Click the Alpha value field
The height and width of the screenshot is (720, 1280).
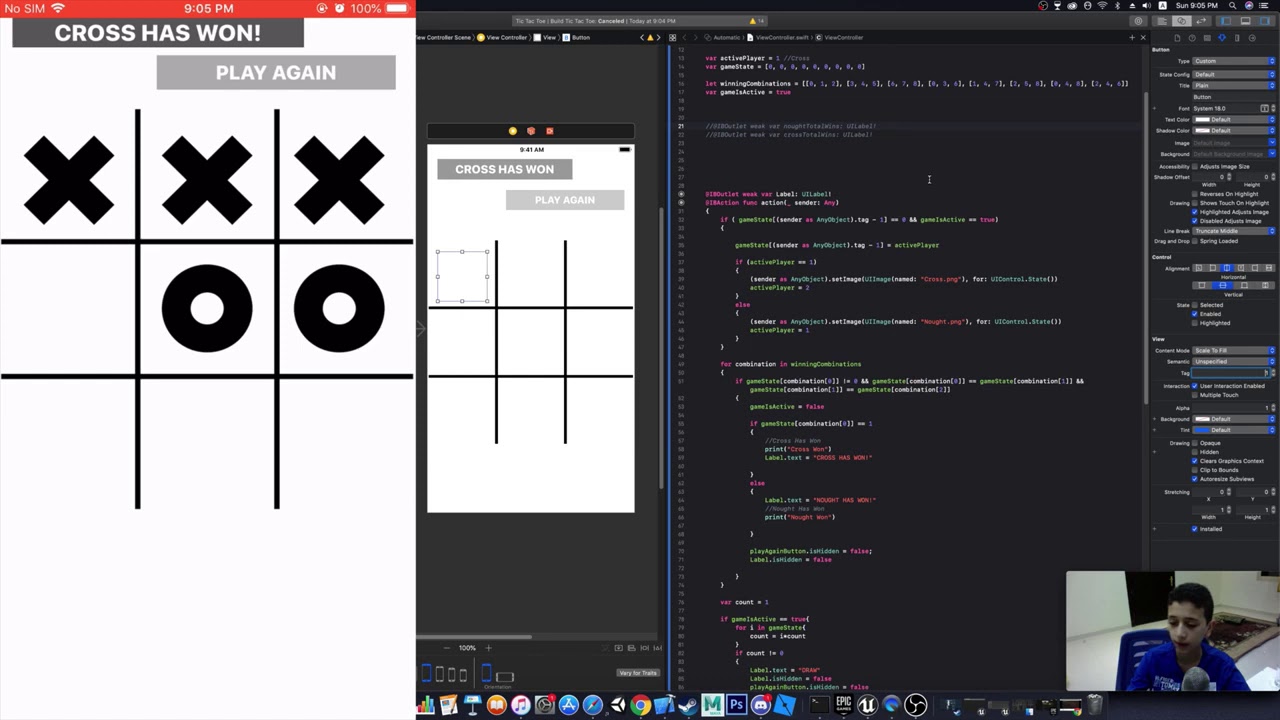[x=1230, y=408]
